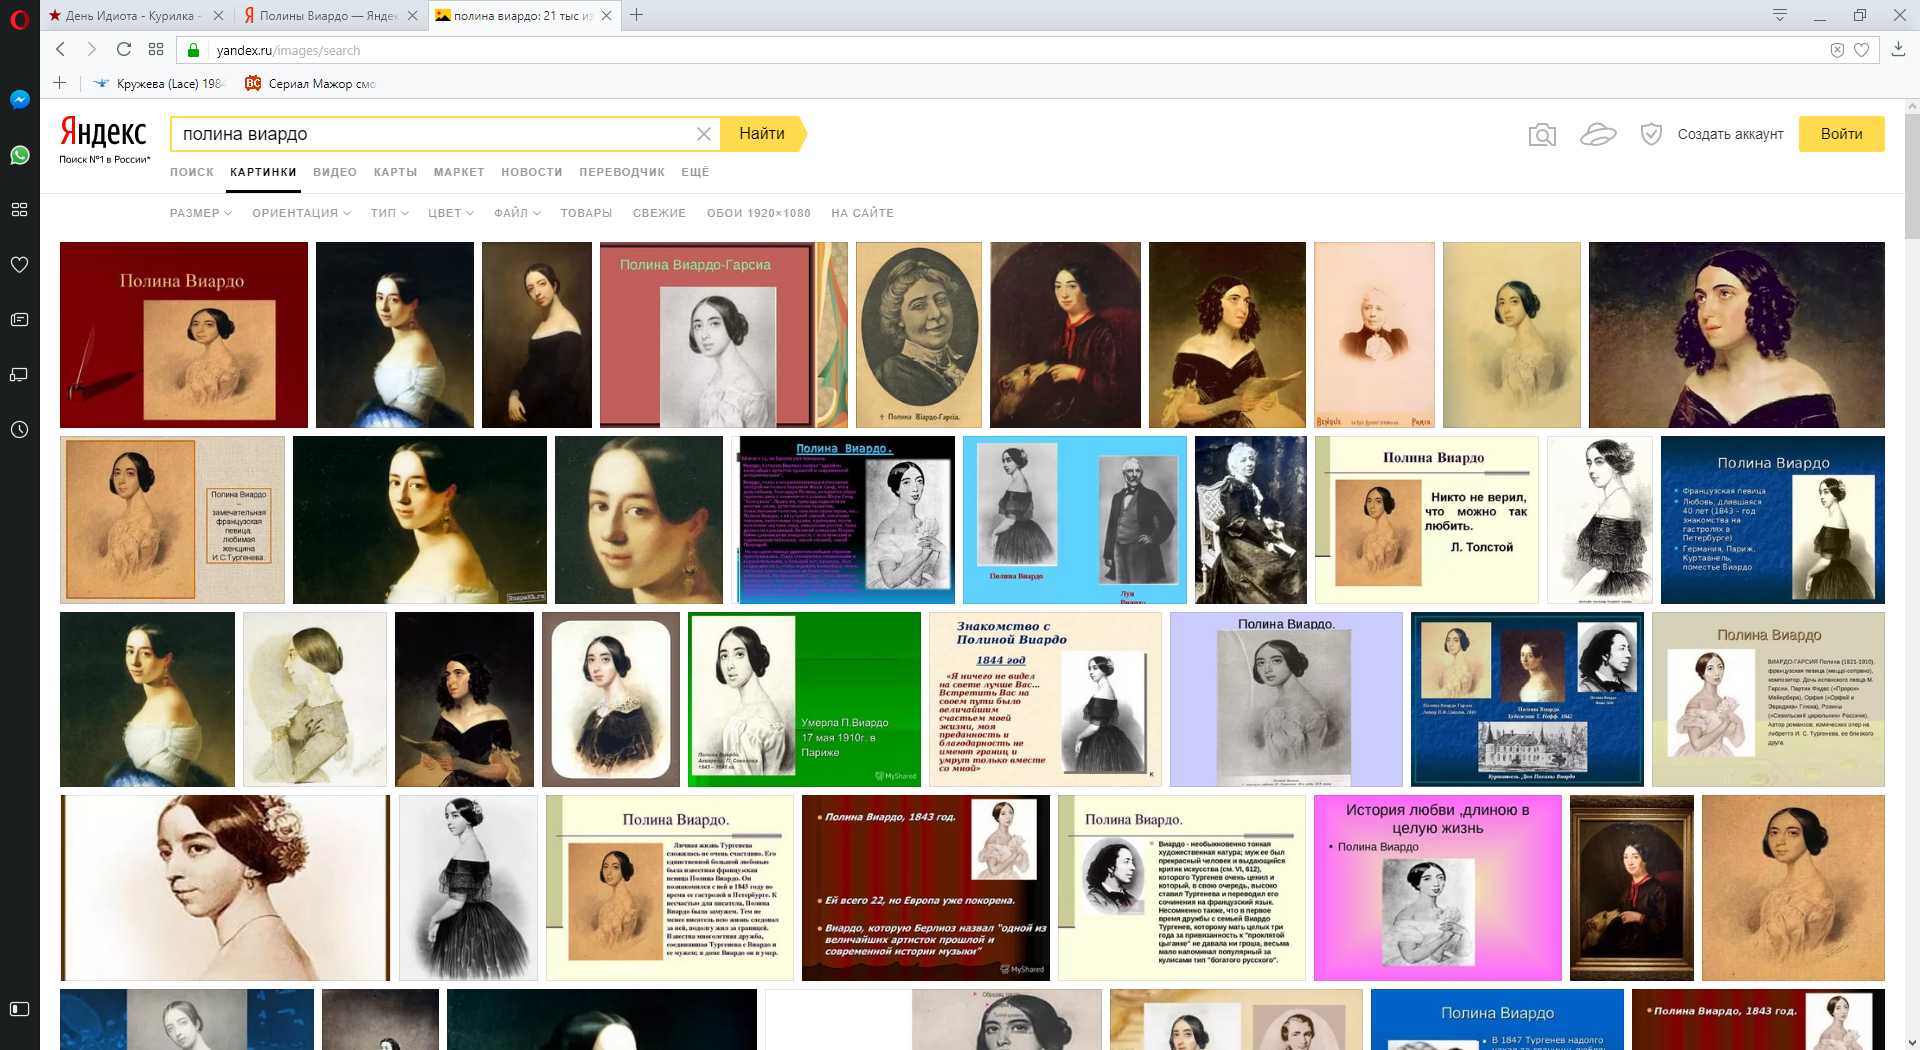Switch to ВИДЕО tab
This screenshot has height=1050, width=1920.
tap(335, 172)
